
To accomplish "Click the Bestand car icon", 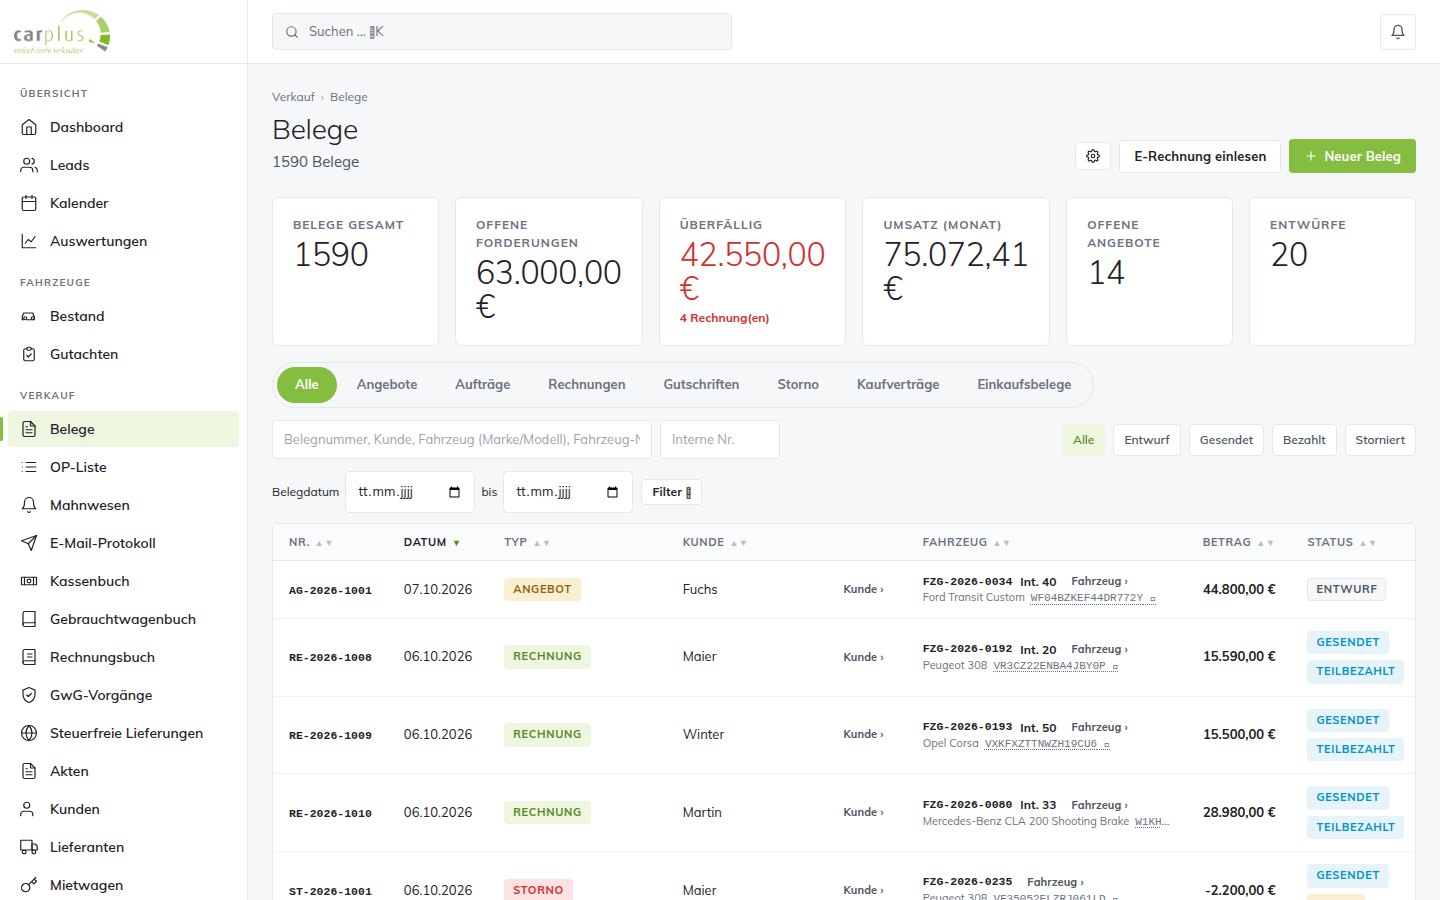I will point(29,316).
